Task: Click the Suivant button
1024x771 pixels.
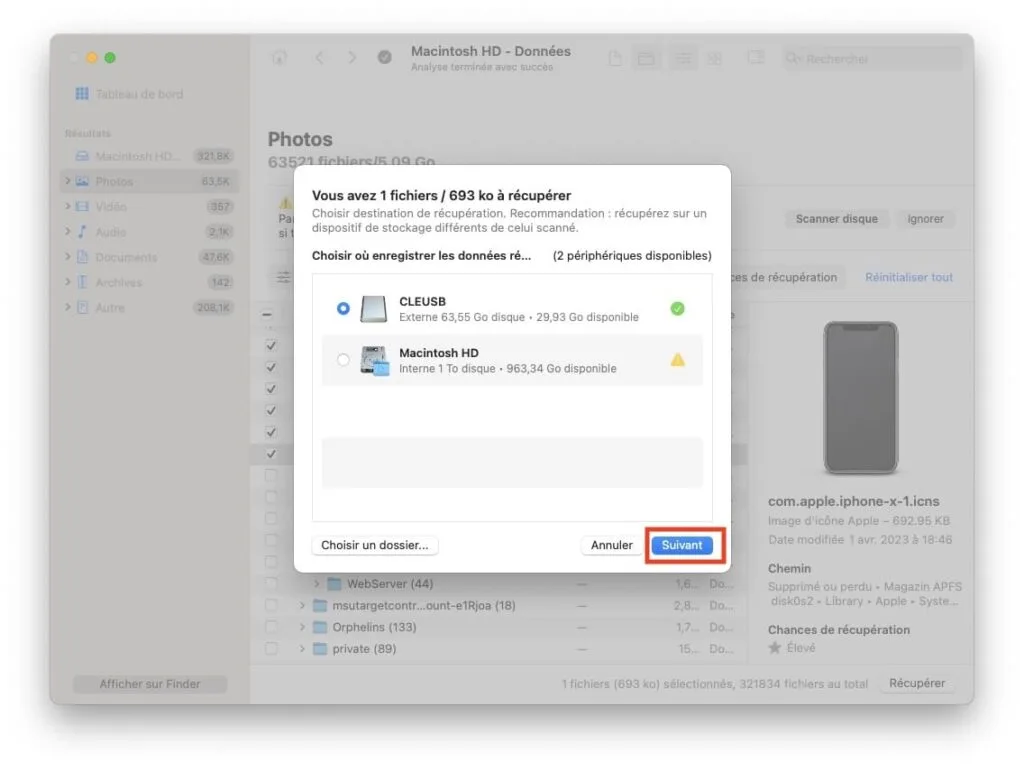Action: [684, 545]
